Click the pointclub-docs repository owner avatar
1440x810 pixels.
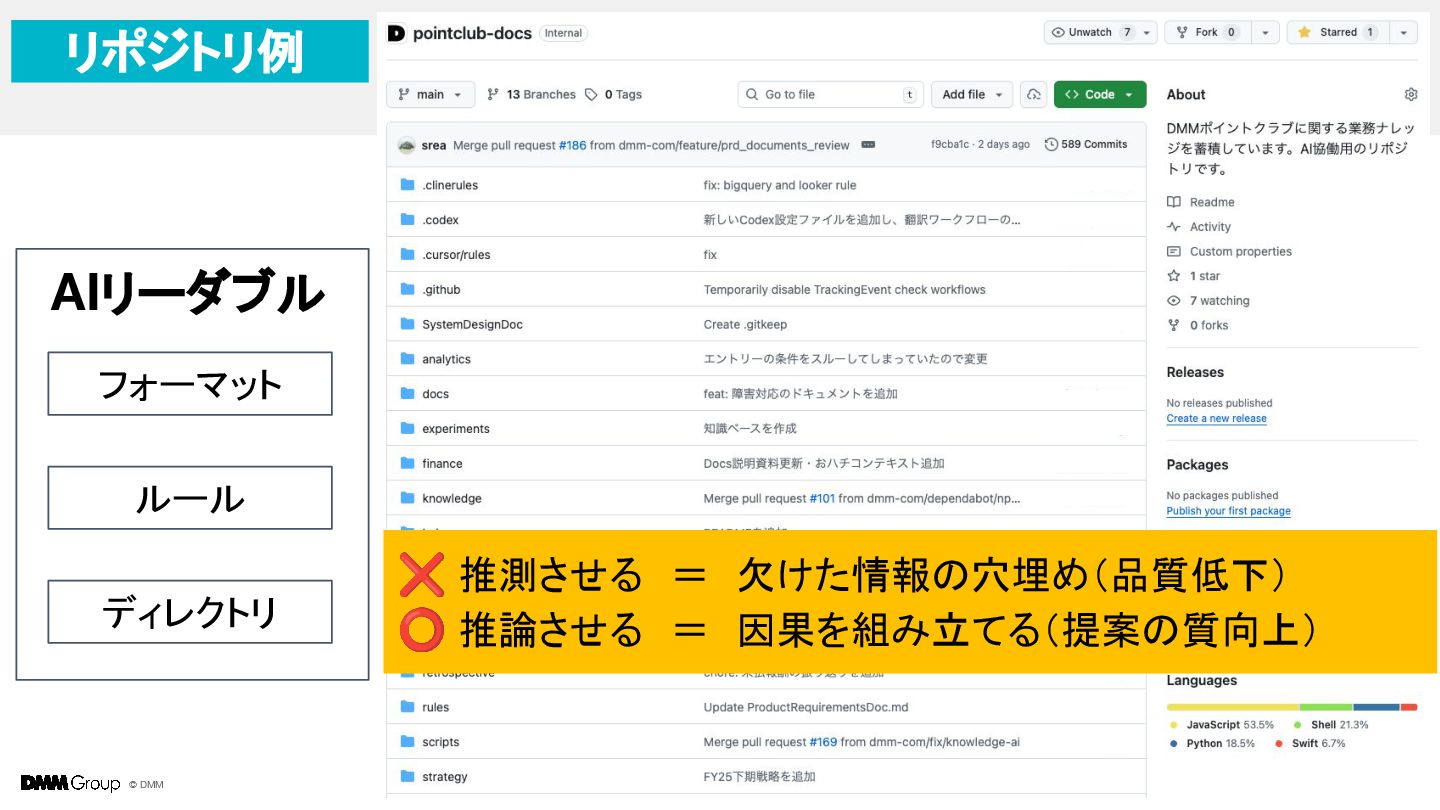point(396,33)
